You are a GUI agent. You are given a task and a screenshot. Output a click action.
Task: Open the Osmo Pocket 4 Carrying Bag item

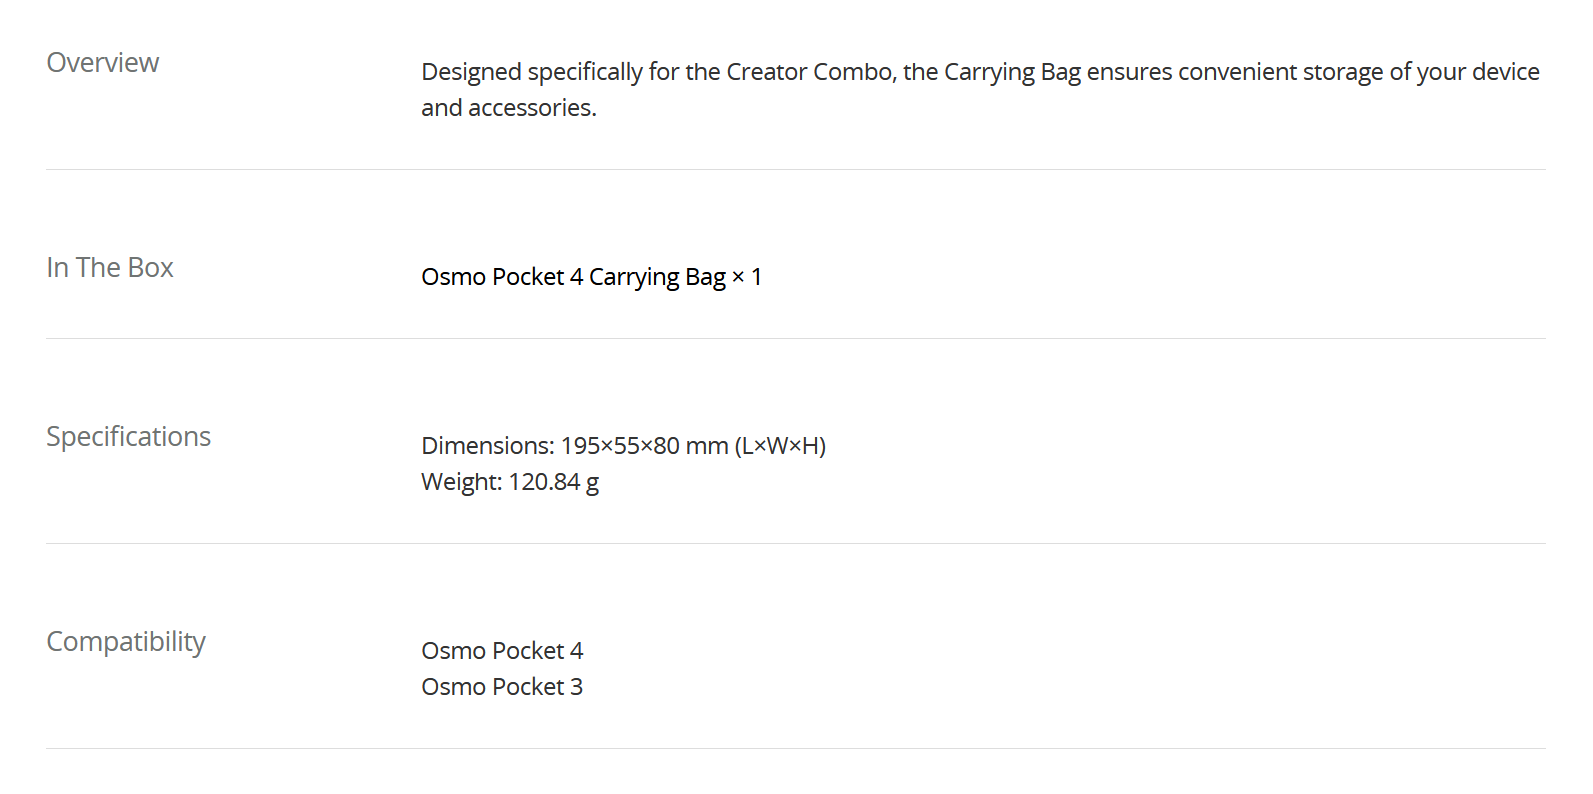(573, 277)
